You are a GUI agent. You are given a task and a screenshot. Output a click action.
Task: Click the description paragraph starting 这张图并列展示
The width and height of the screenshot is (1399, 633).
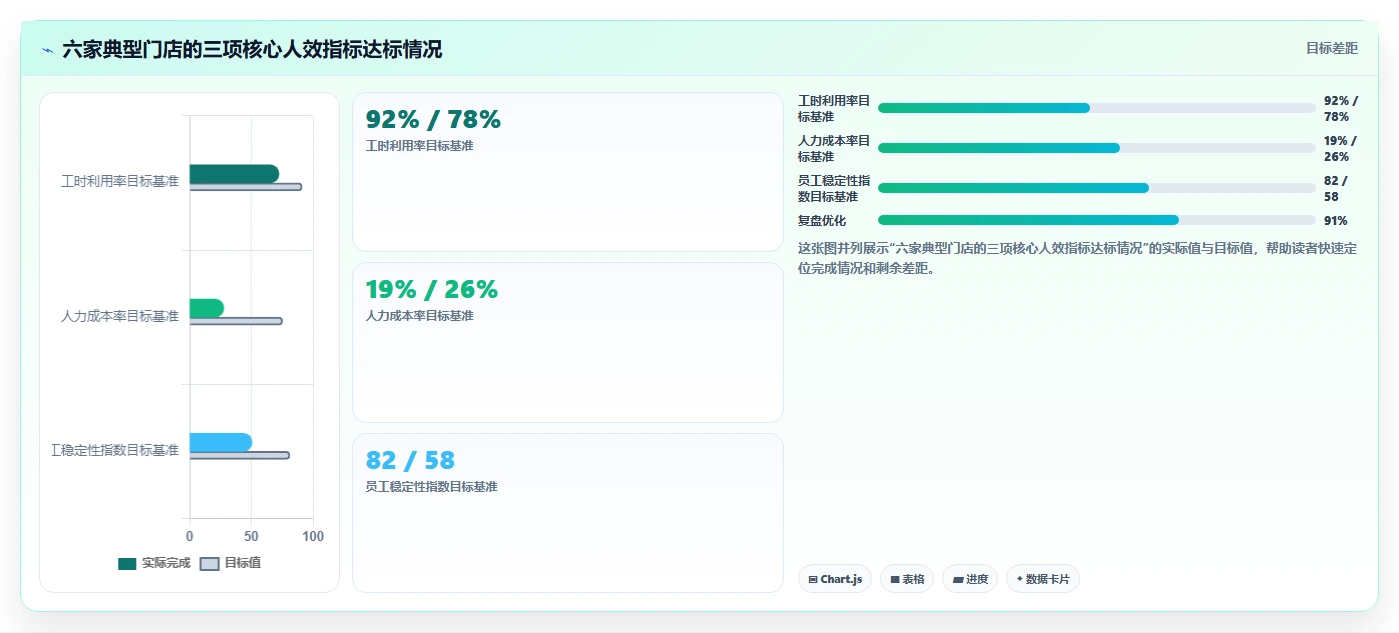point(1077,258)
